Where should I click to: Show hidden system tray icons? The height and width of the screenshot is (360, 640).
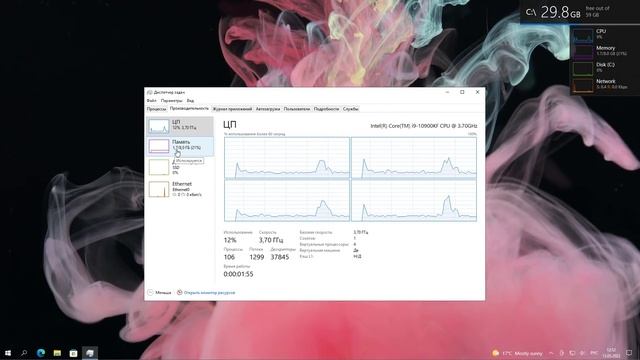(551, 353)
